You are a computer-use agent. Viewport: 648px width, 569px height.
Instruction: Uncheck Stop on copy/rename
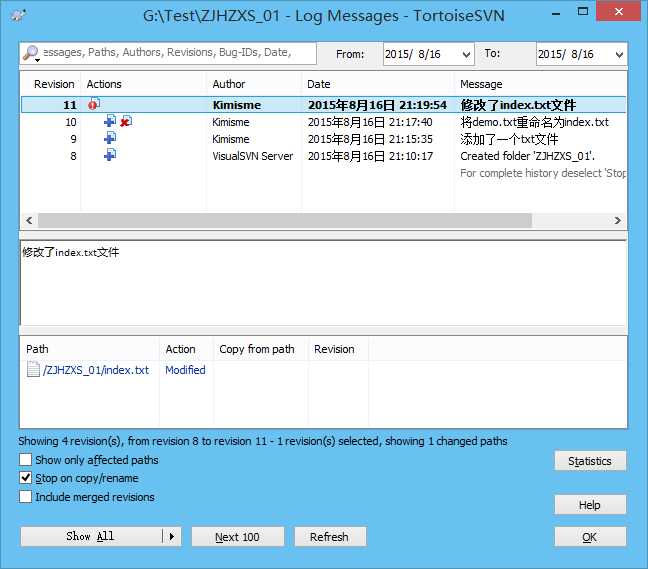coord(25,478)
